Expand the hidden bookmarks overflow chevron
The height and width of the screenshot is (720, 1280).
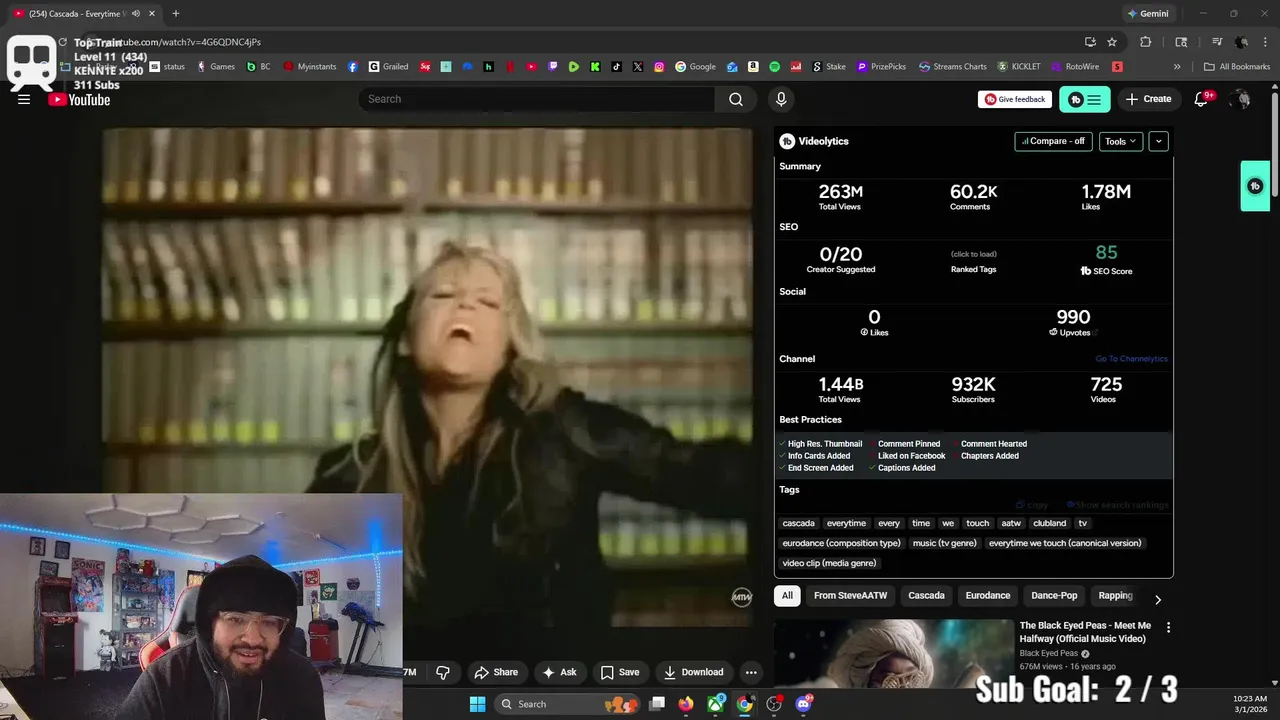tap(1177, 67)
